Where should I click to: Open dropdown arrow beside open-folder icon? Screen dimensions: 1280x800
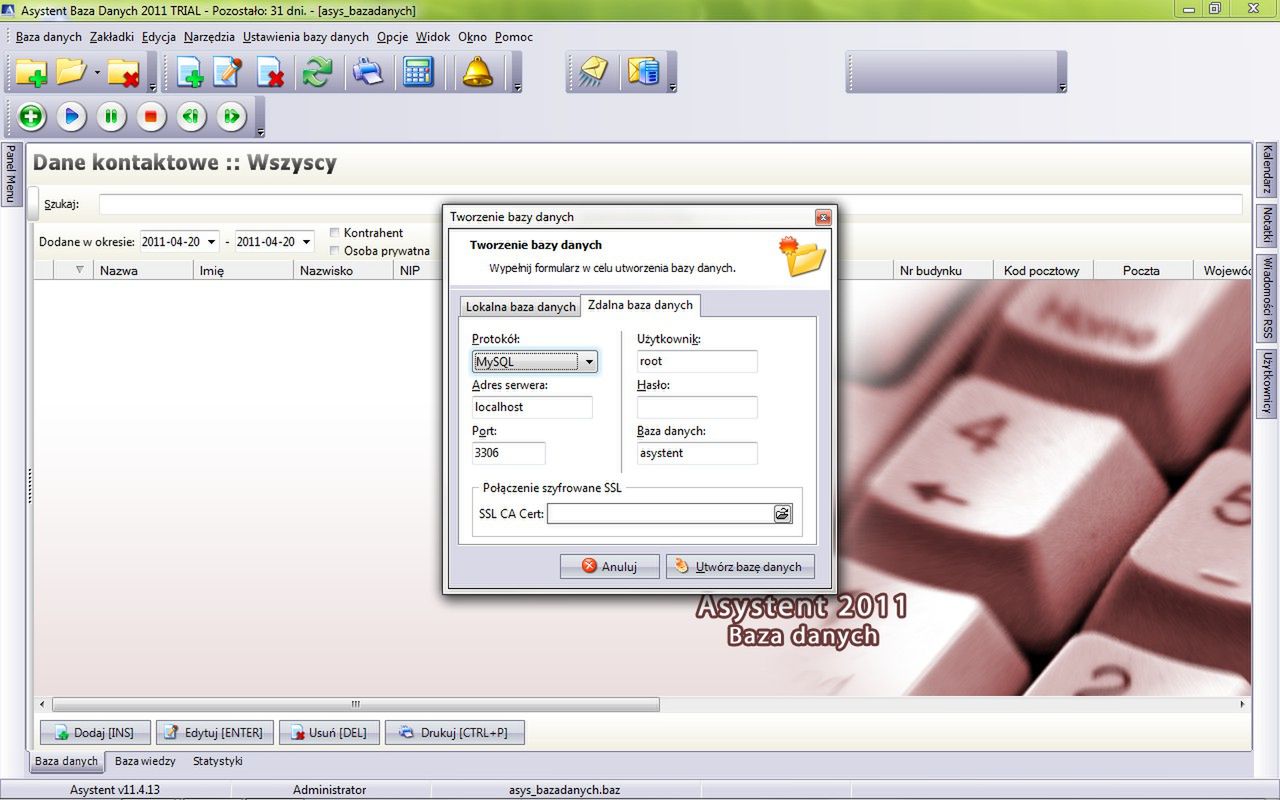tap(97, 73)
